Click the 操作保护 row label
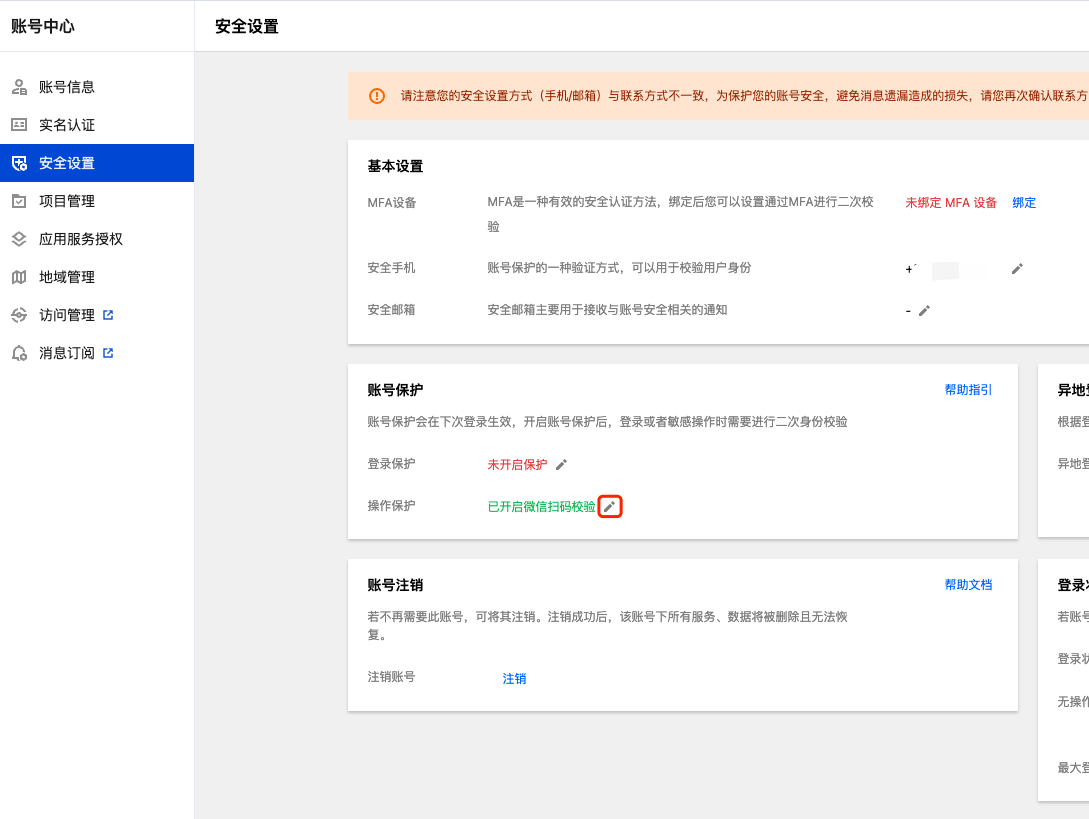The height and width of the screenshot is (819, 1089). (391, 505)
